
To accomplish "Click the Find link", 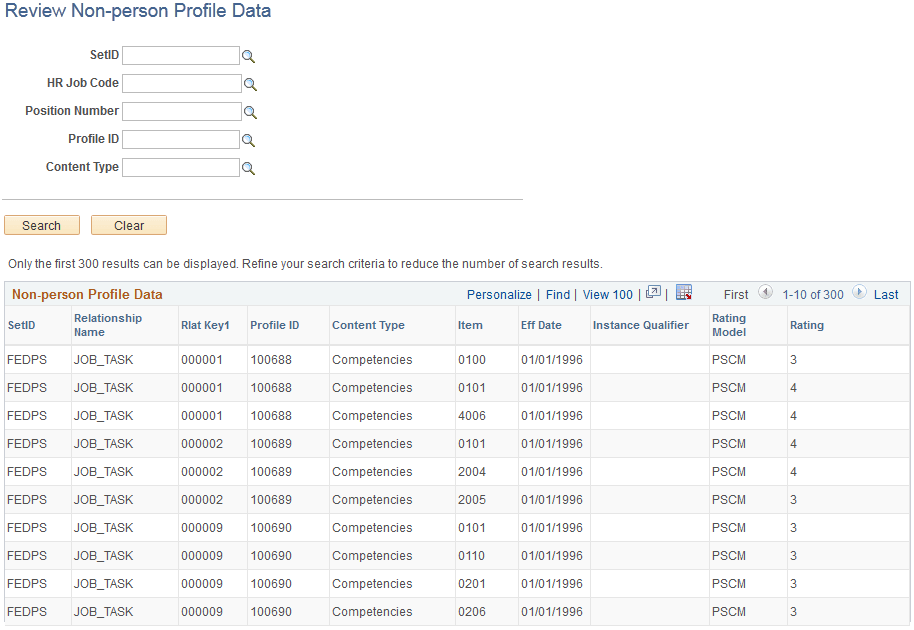I will tap(557, 294).
